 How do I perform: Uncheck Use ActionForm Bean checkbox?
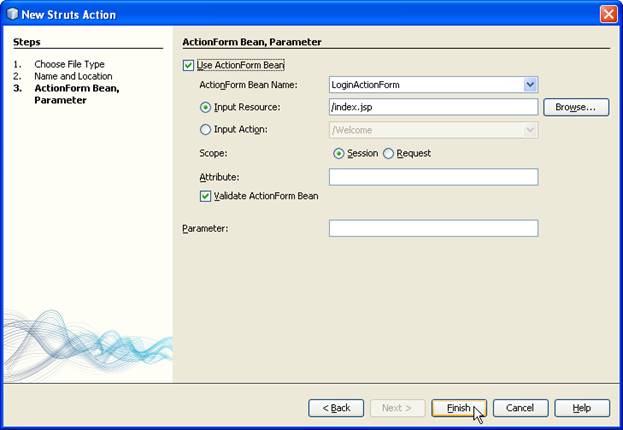coord(188,65)
